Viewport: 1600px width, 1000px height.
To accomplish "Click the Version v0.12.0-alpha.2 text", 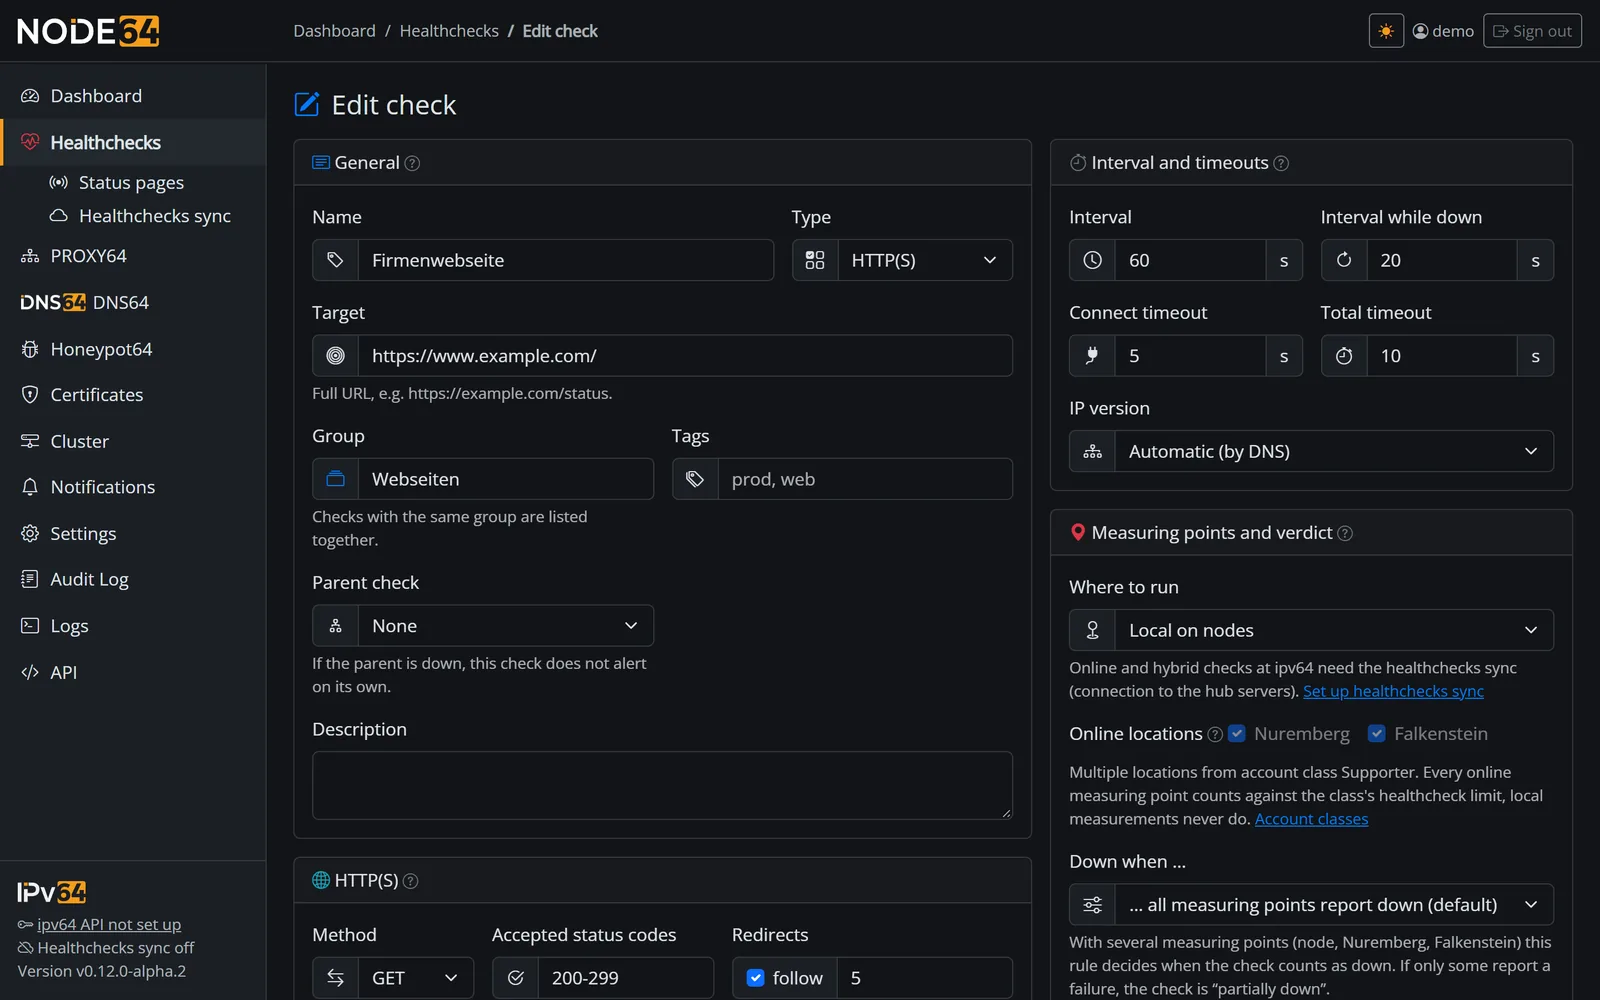I will click(101, 971).
